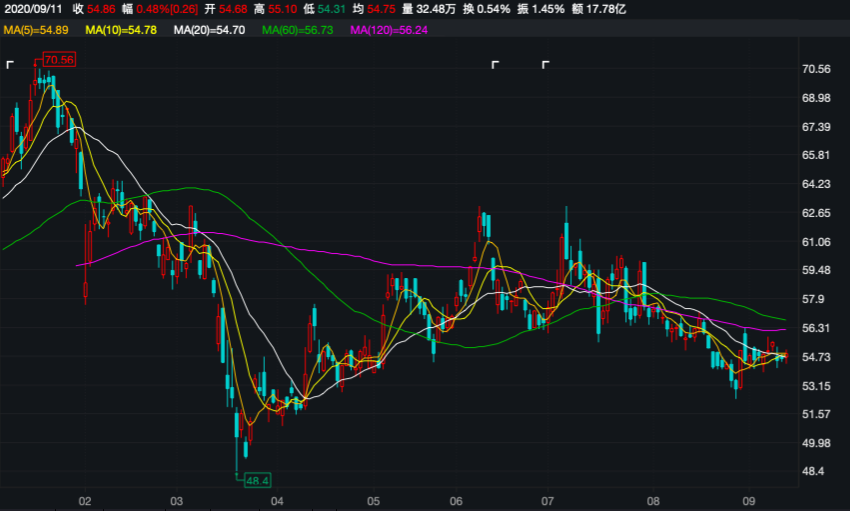Click the 03 month label on the time axis
This screenshot has height=511, width=850.
click(176, 501)
